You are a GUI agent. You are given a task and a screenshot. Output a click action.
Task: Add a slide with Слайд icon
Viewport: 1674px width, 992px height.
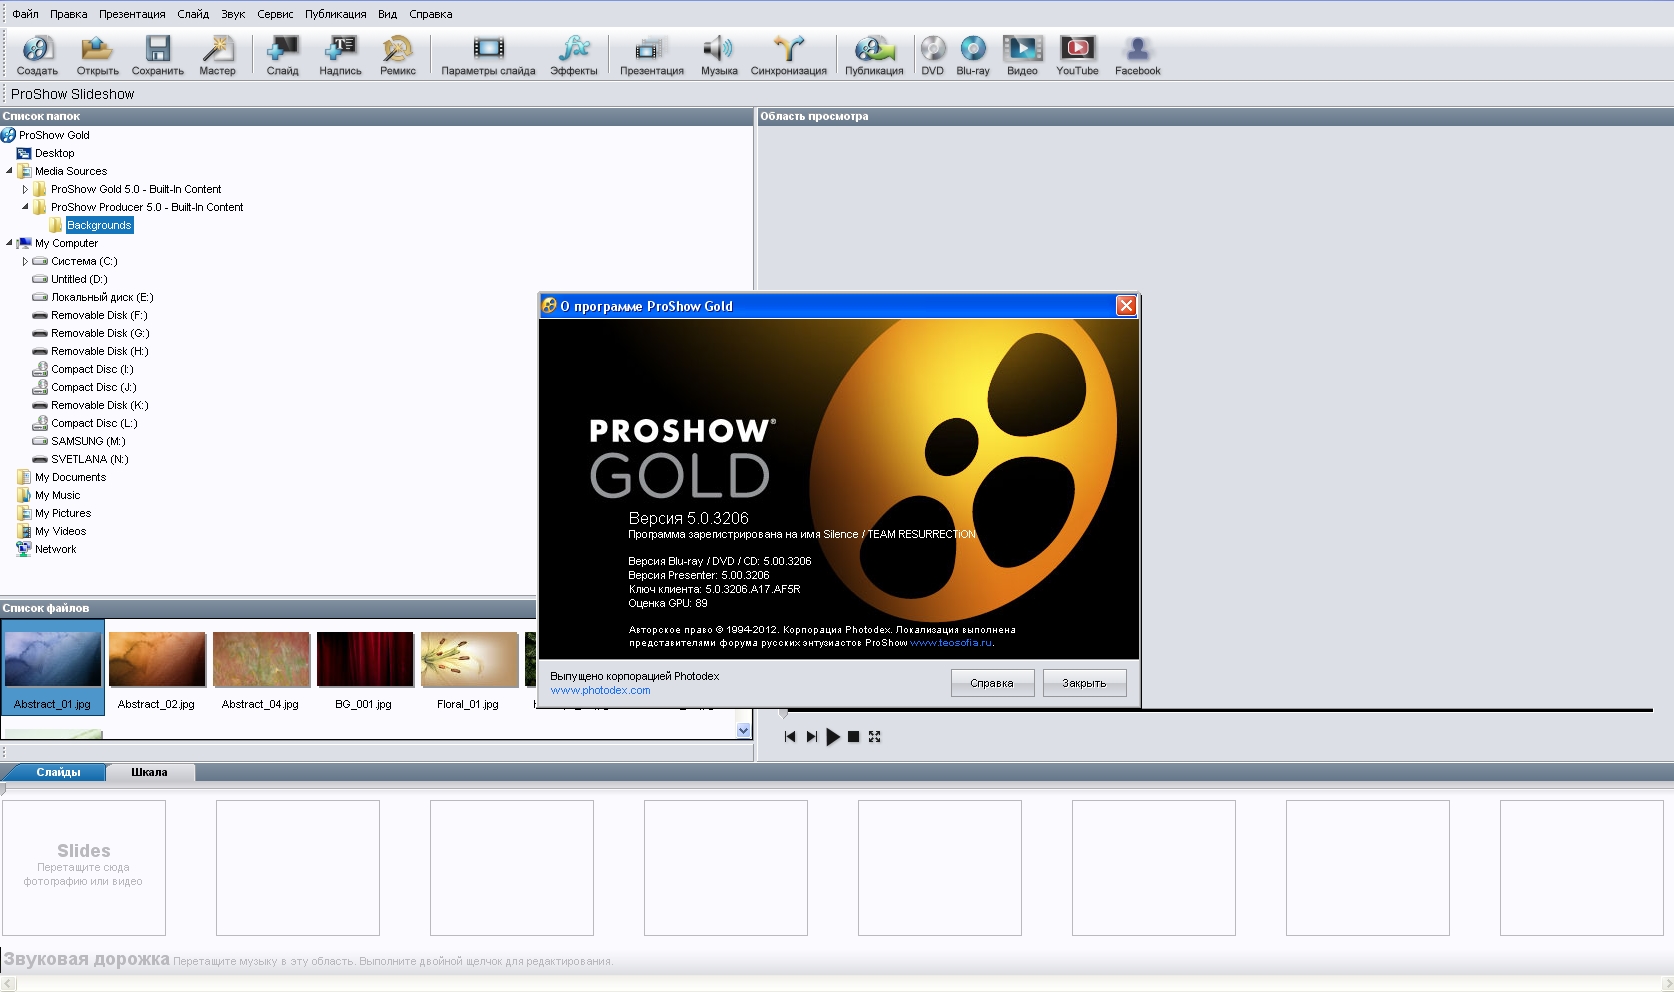pyautogui.click(x=283, y=55)
